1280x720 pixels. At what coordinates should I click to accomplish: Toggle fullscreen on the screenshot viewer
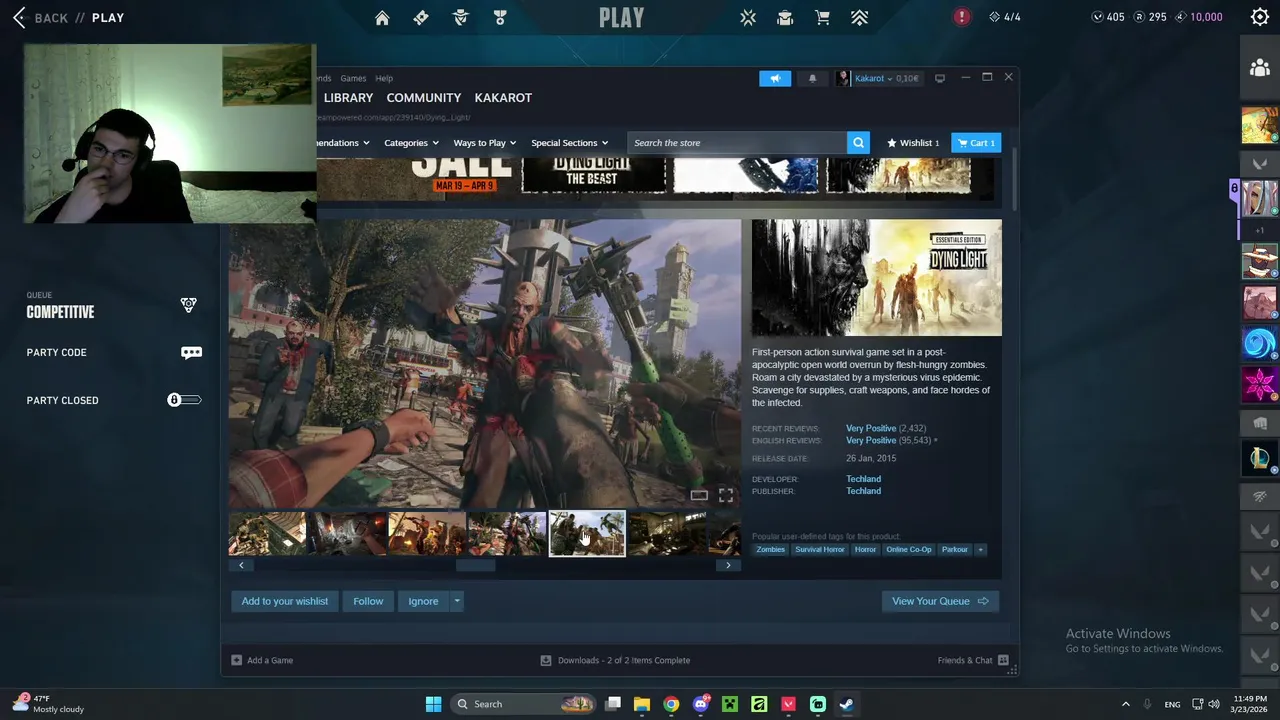726,495
